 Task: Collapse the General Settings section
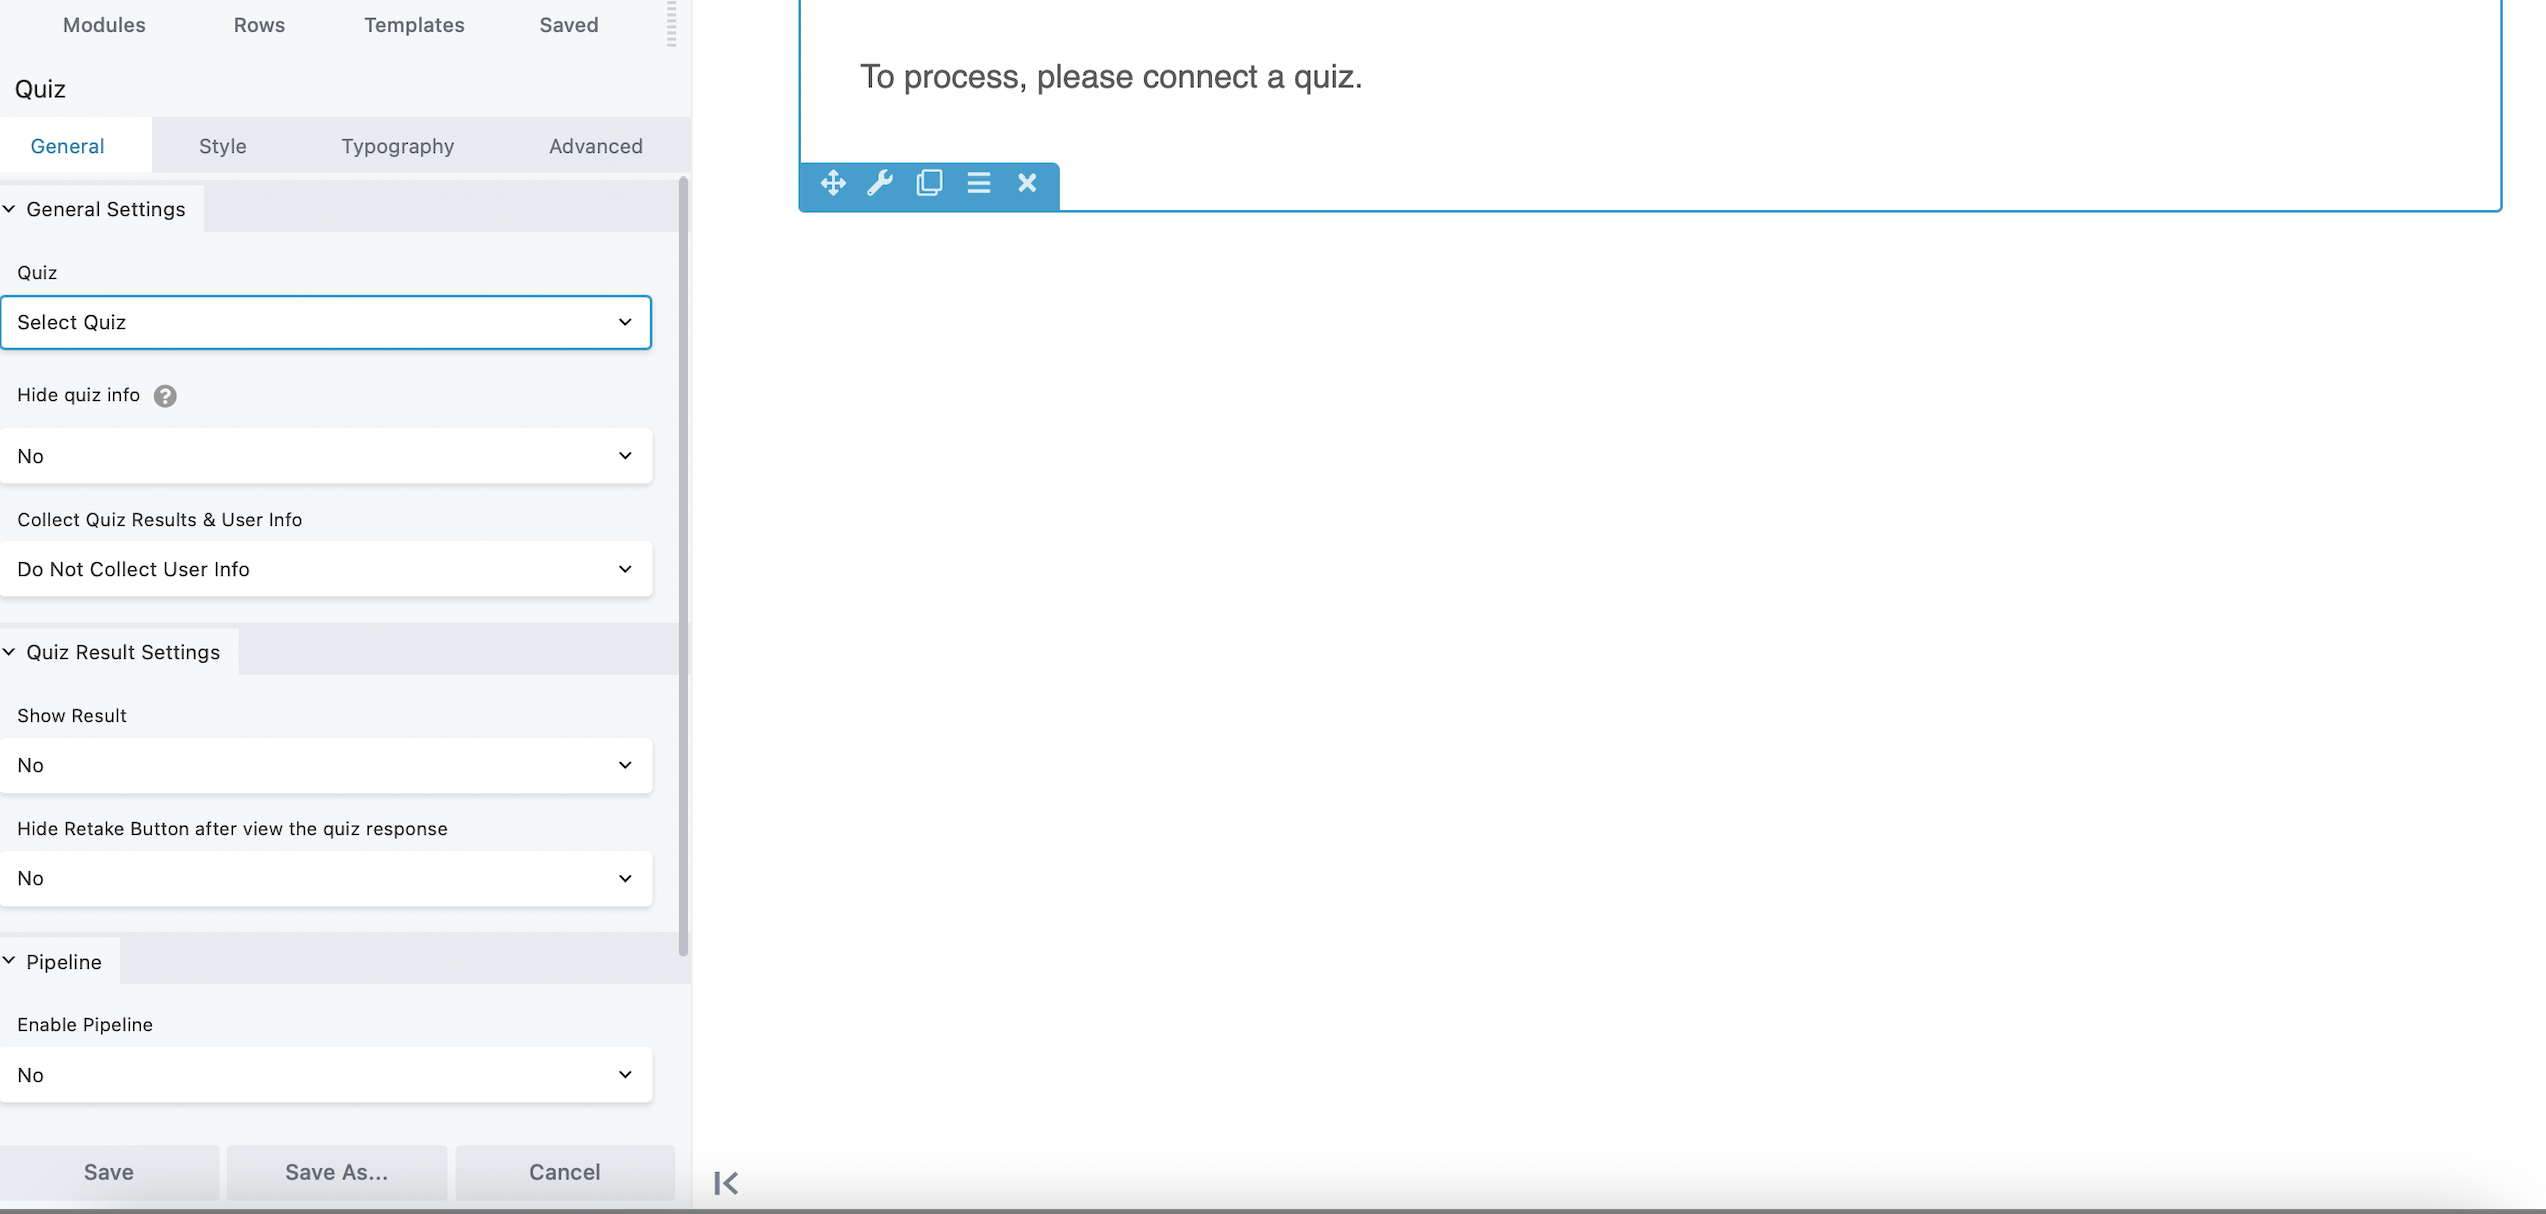10,209
